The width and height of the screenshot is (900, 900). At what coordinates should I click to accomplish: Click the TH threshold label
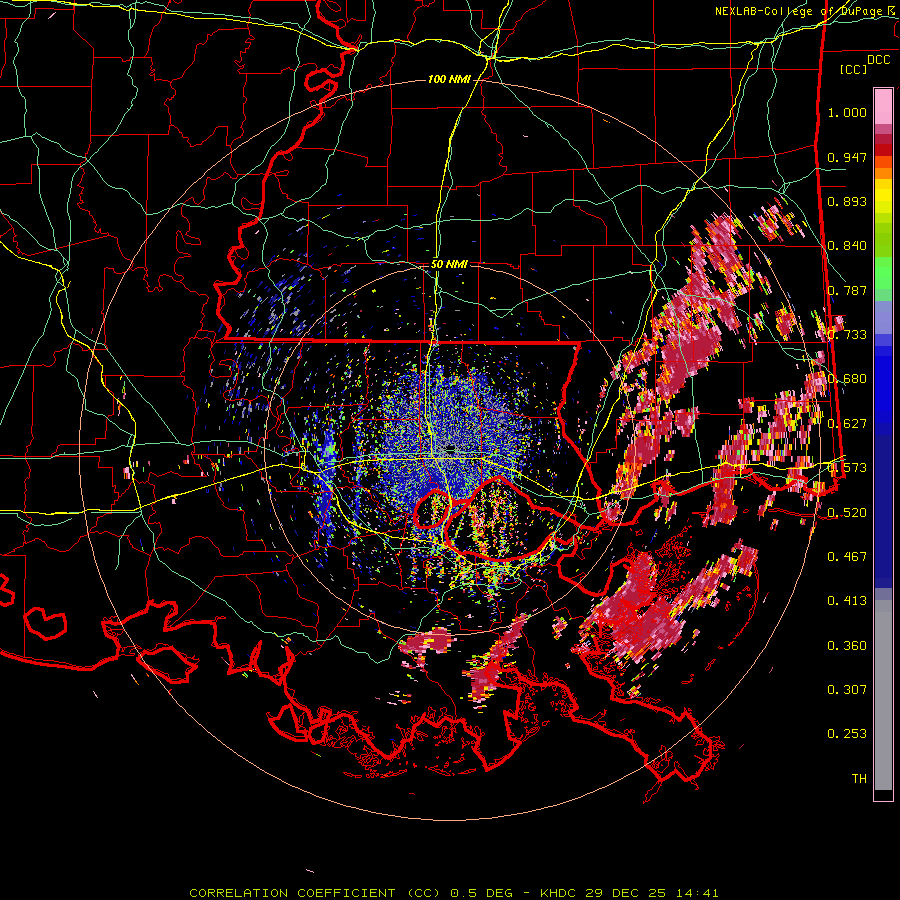(859, 779)
